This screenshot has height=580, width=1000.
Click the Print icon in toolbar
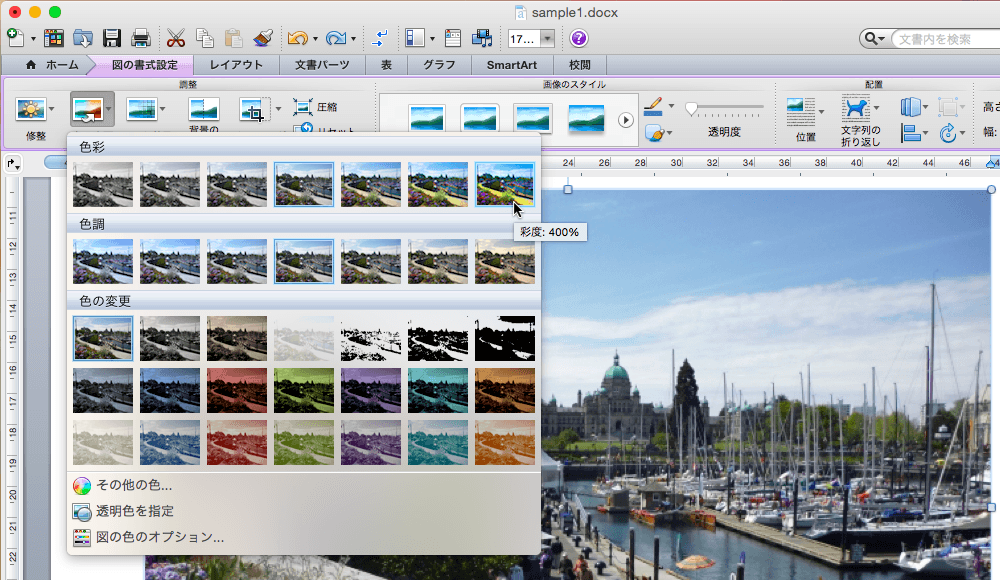141,39
